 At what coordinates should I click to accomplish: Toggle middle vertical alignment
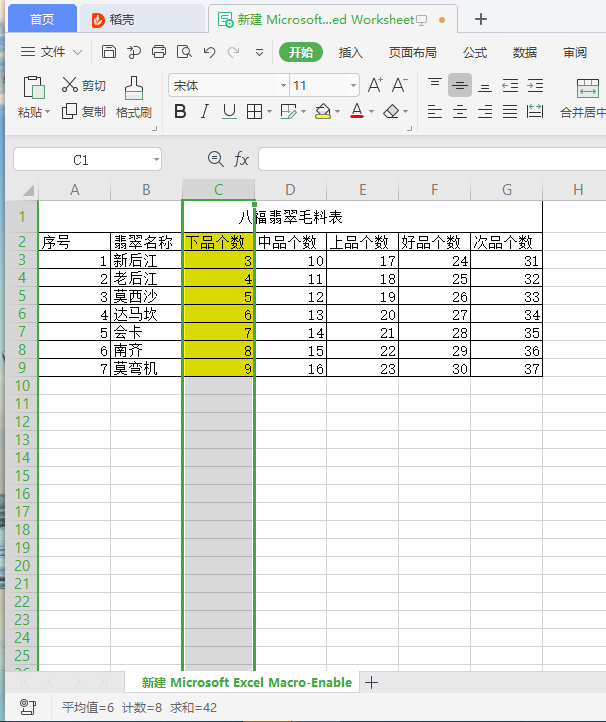point(460,85)
